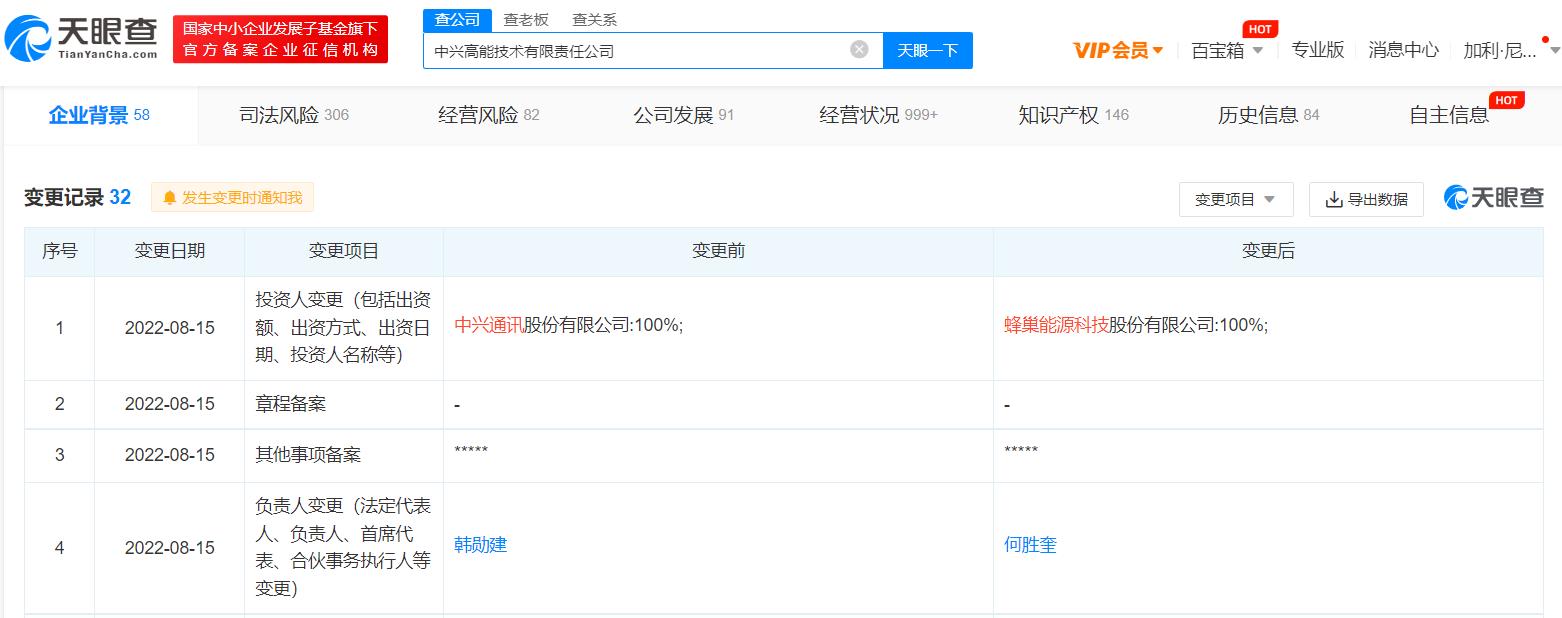The width and height of the screenshot is (1562, 618).
Task: Expand the 百宝箱 dropdown menu
Action: pos(1227,50)
